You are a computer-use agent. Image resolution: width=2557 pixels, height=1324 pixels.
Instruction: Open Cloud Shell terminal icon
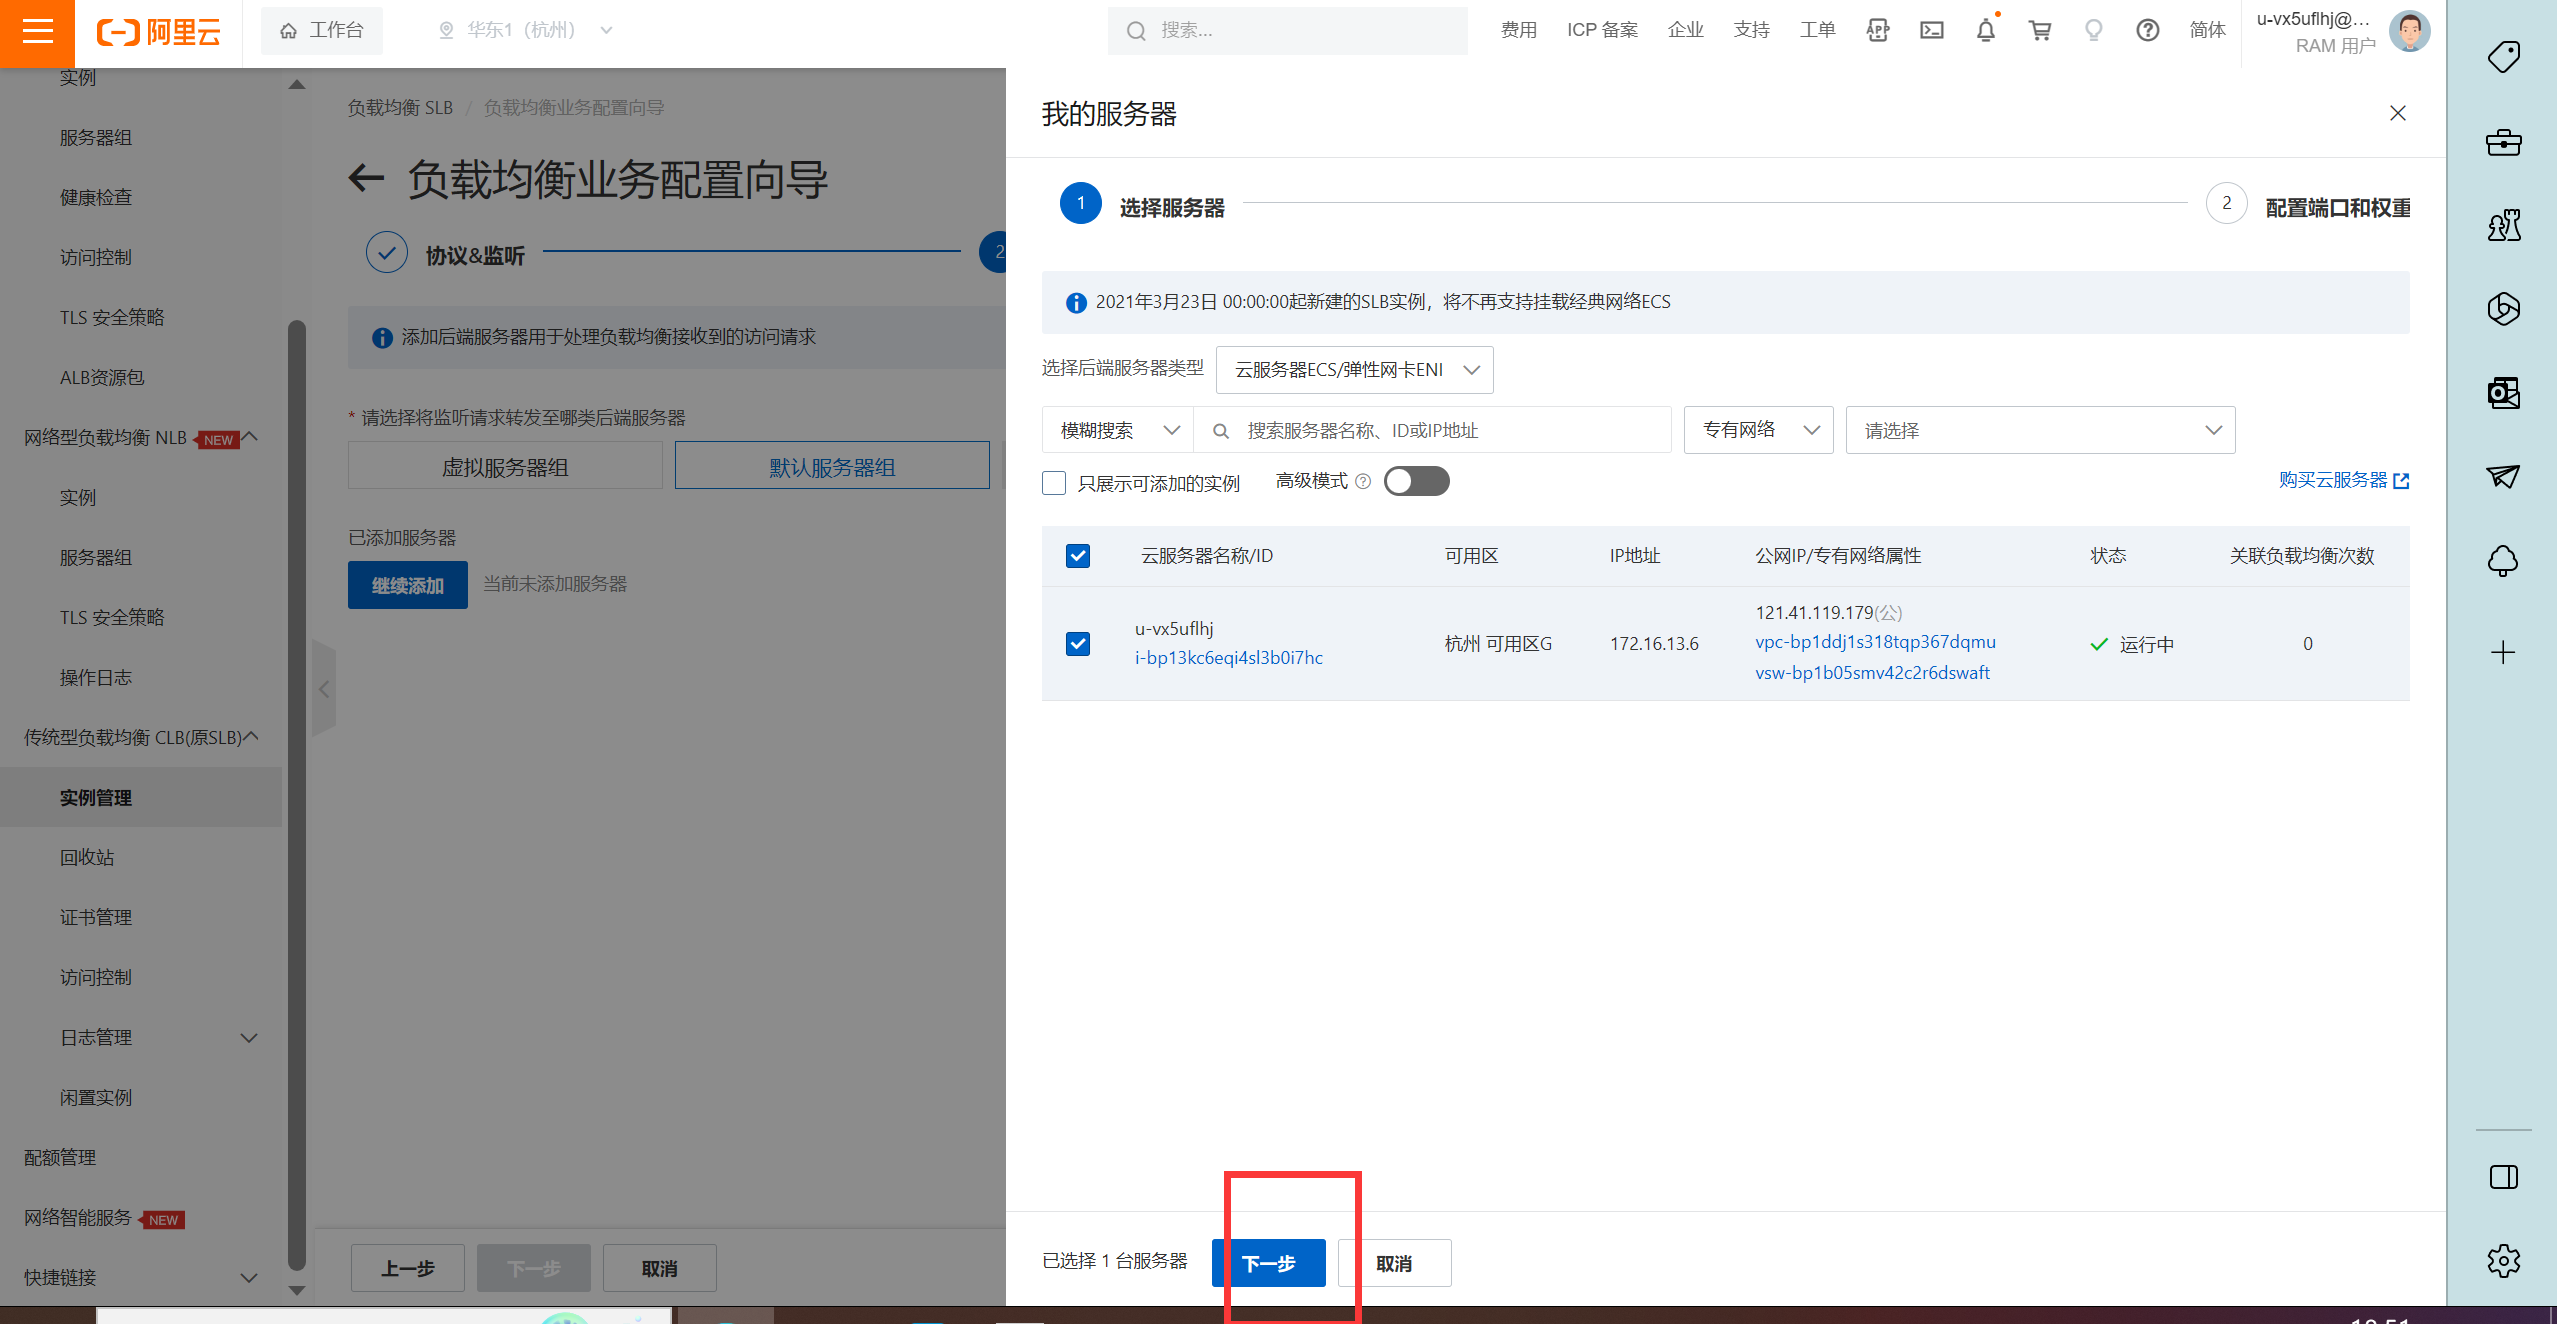pyautogui.click(x=1932, y=31)
